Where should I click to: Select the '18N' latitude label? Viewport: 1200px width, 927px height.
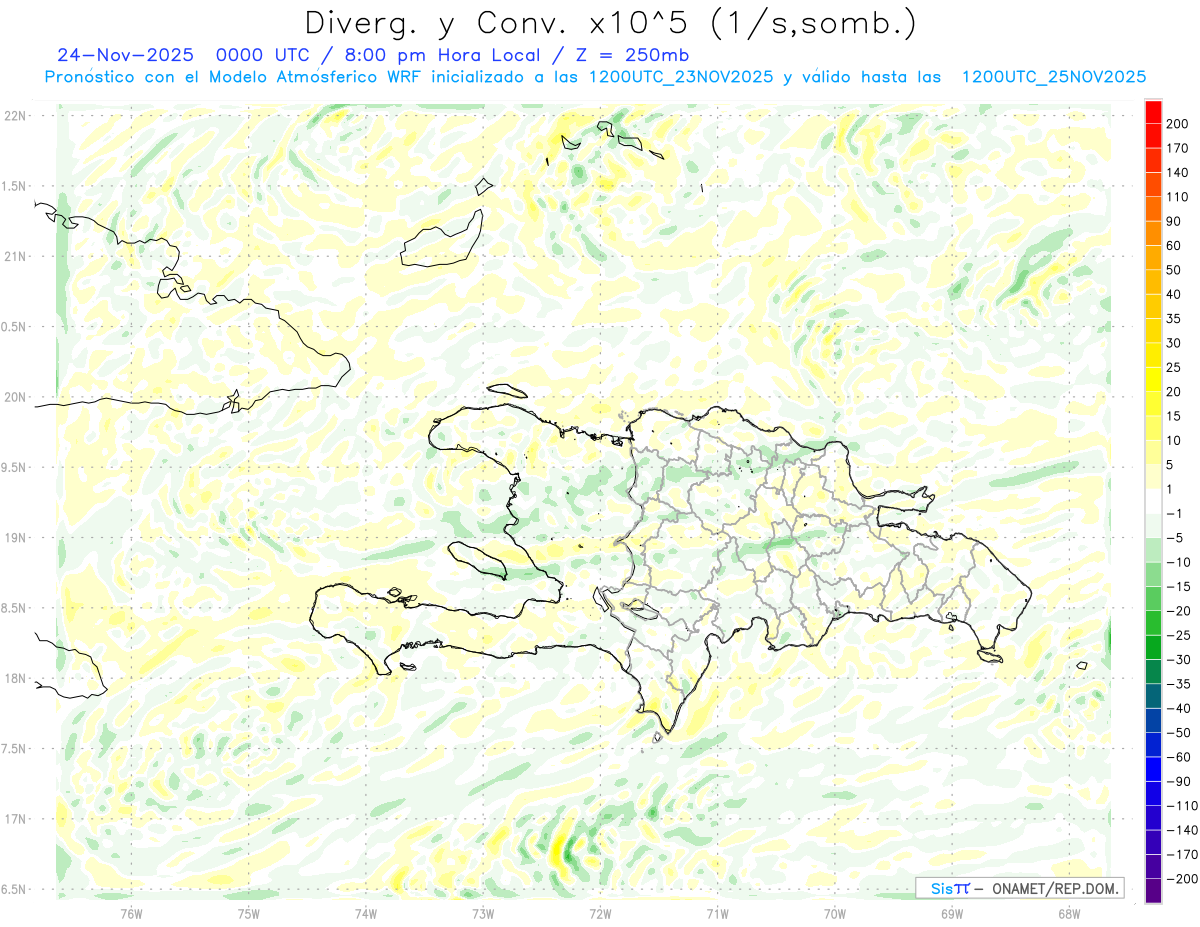click(x=15, y=678)
